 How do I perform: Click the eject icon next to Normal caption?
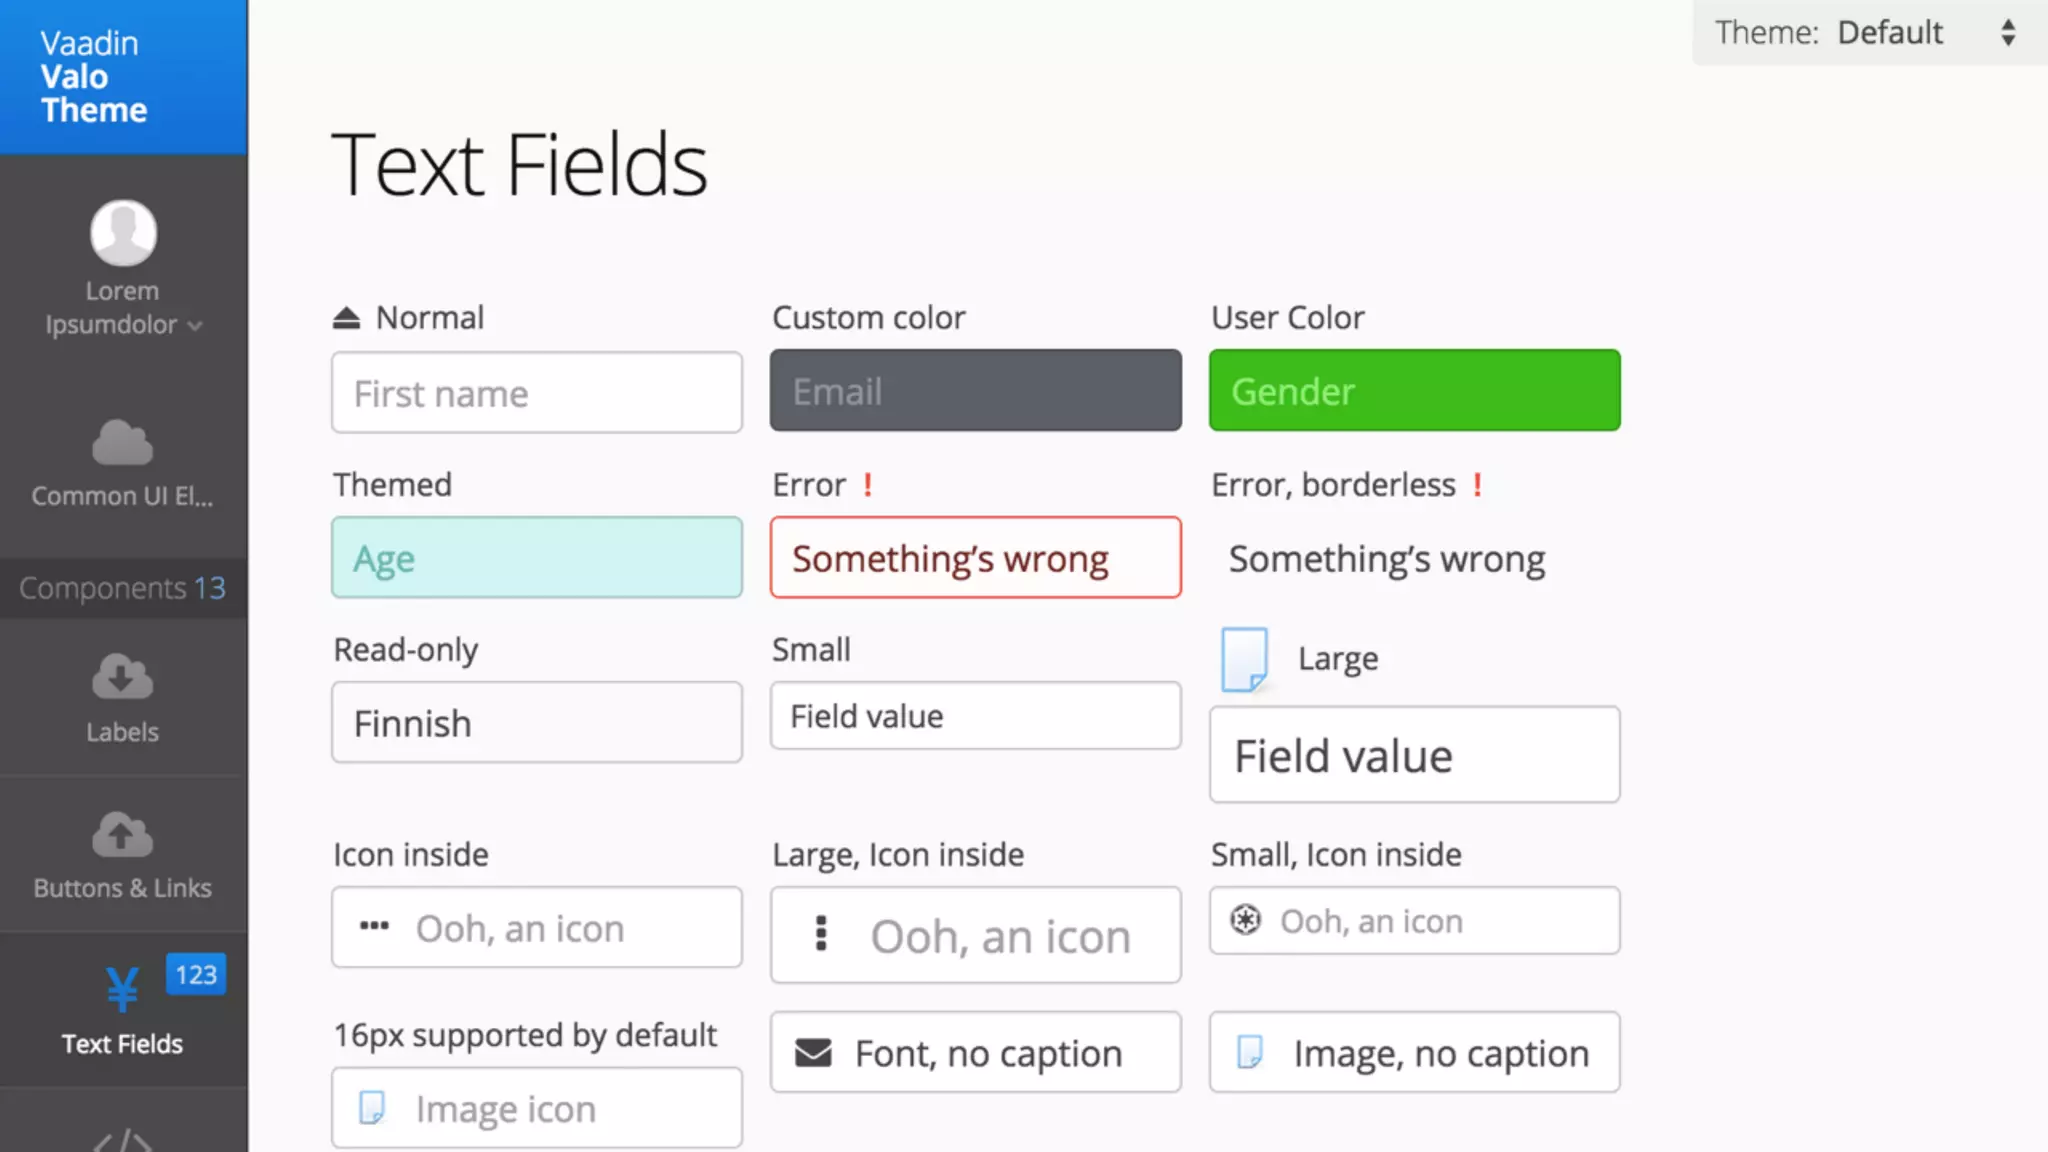(x=346, y=318)
